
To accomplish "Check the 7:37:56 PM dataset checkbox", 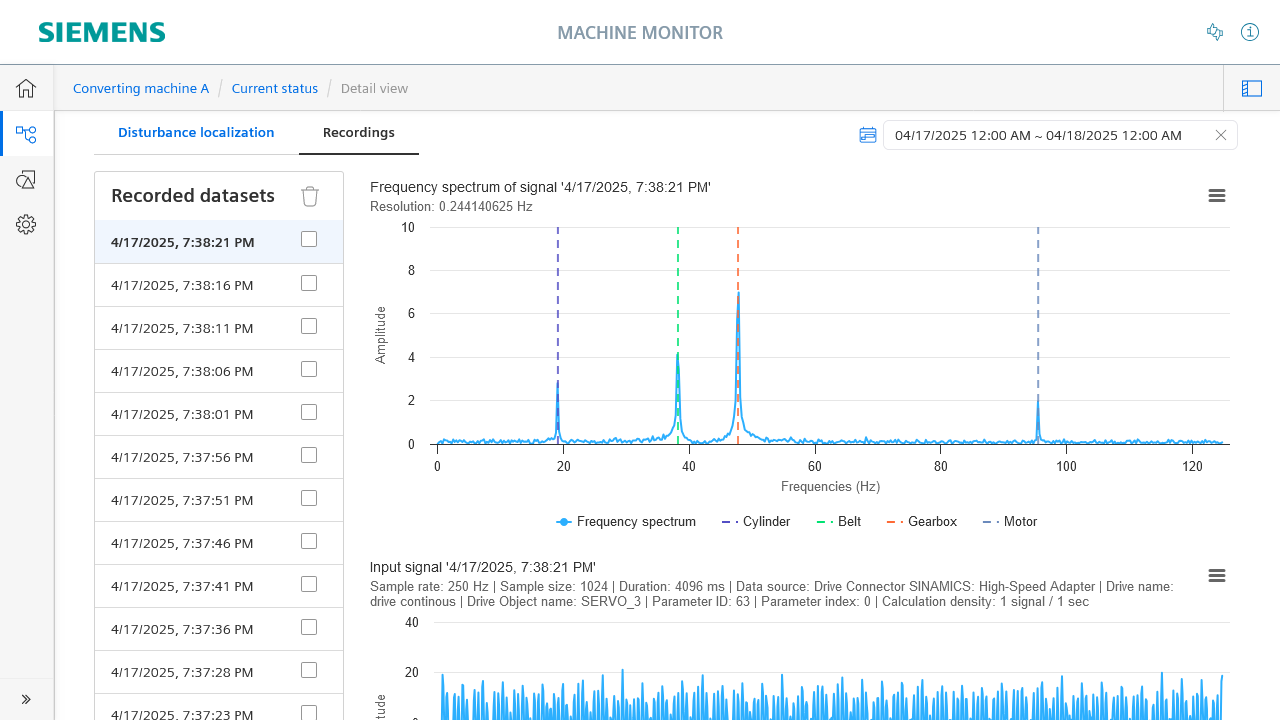I will tap(309, 455).
